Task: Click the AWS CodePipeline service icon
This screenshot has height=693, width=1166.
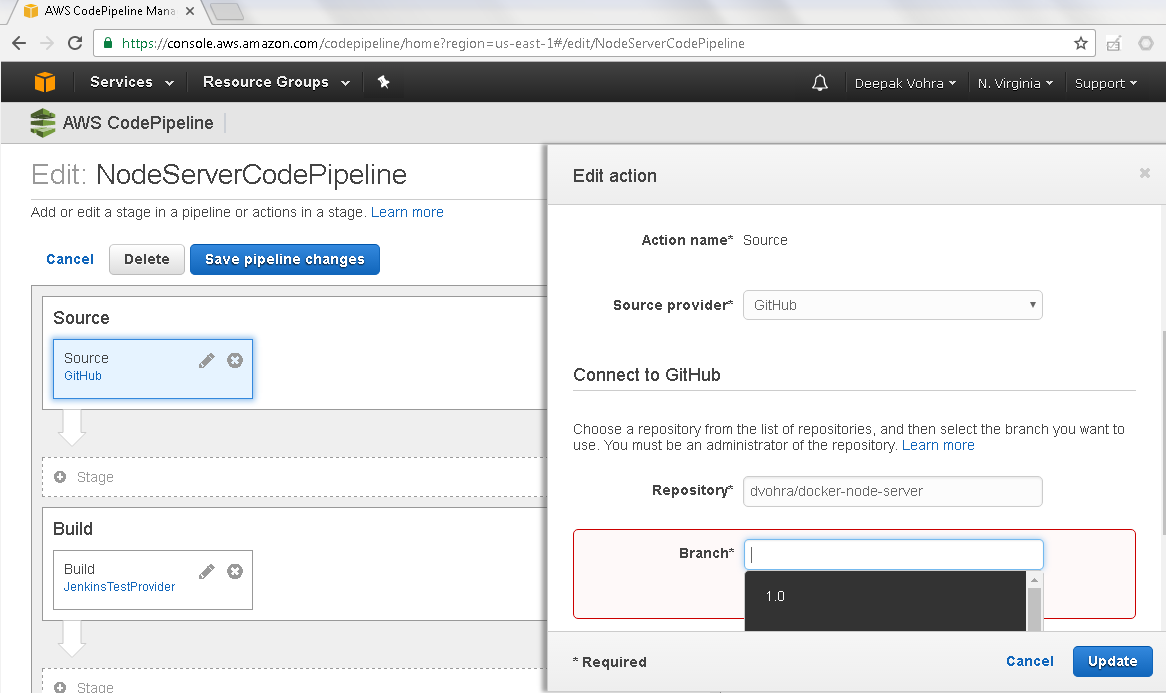Action: tap(42, 123)
